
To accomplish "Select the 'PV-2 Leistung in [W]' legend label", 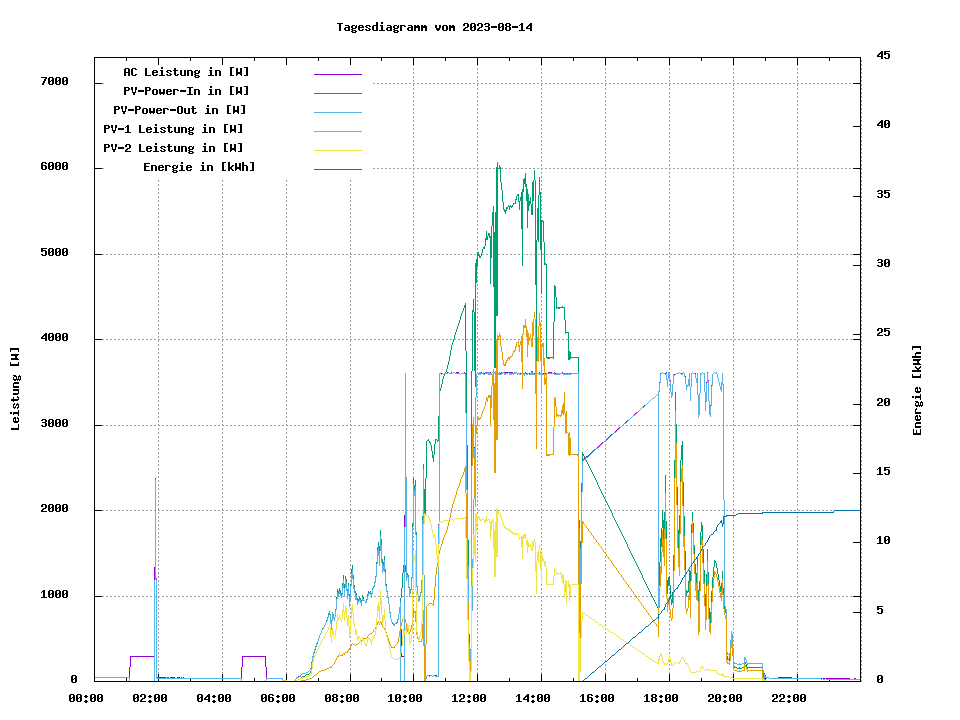I will [x=173, y=148].
